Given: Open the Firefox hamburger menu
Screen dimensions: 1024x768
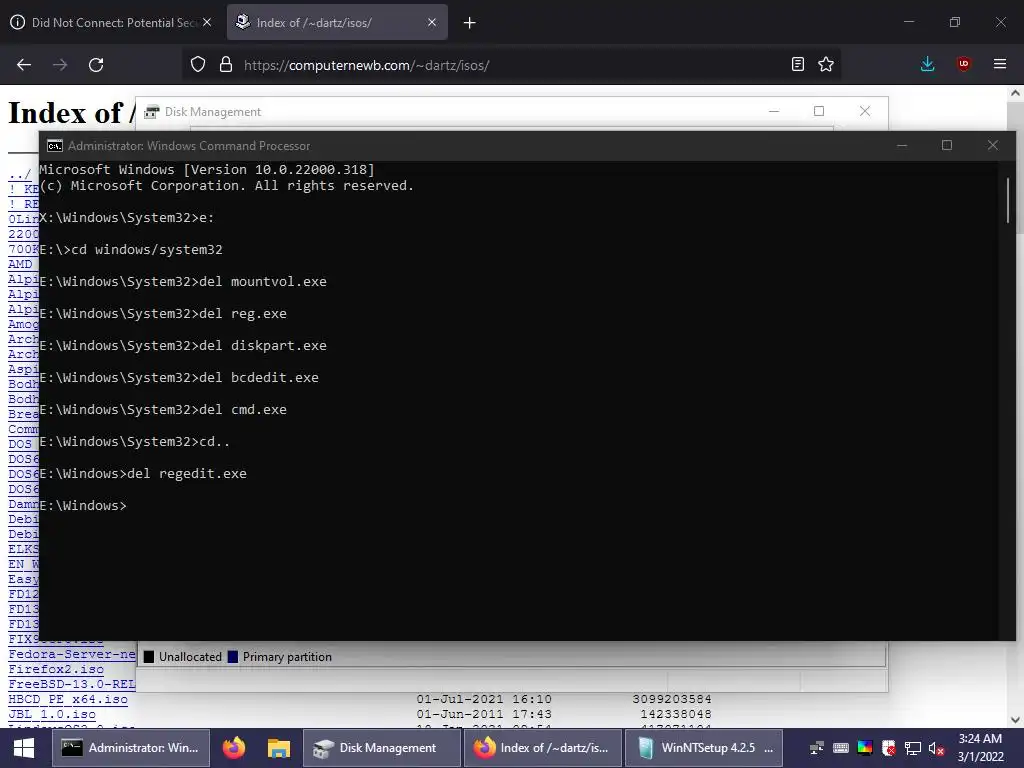Looking at the screenshot, I should tap(999, 64).
